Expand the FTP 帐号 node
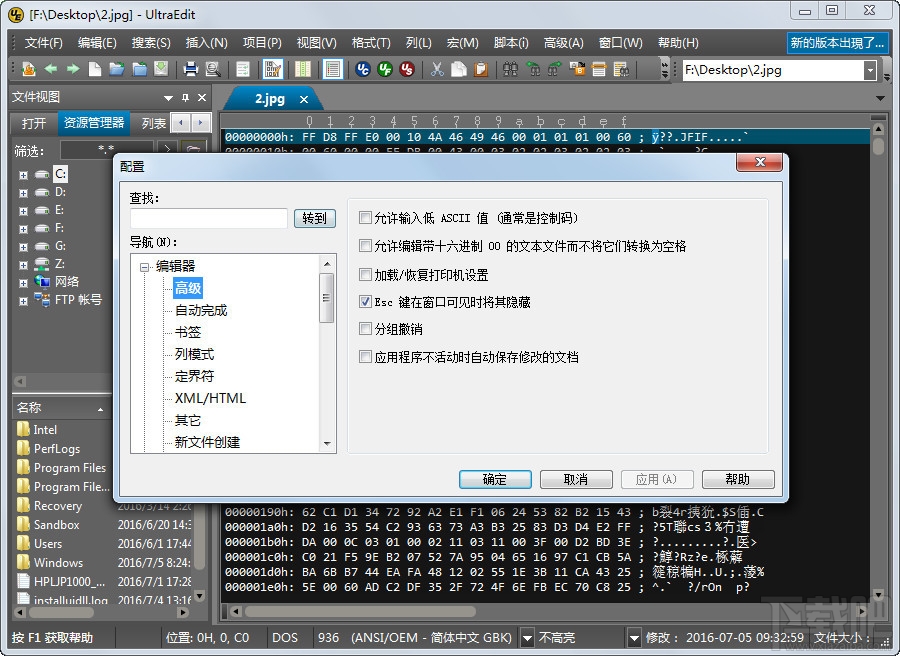900x656 pixels. click(23, 301)
